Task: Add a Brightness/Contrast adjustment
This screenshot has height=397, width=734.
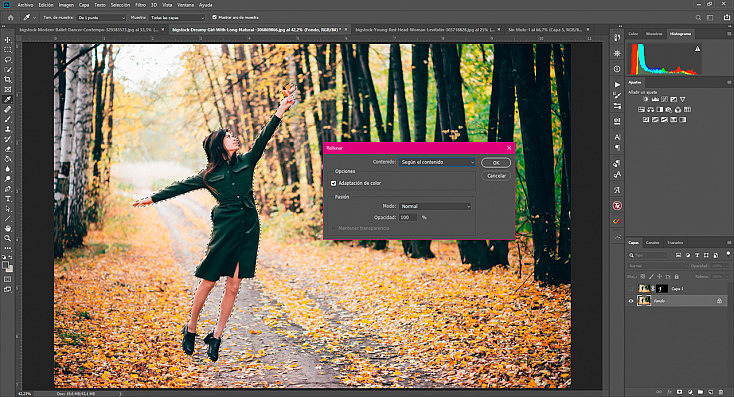Action: coord(646,99)
